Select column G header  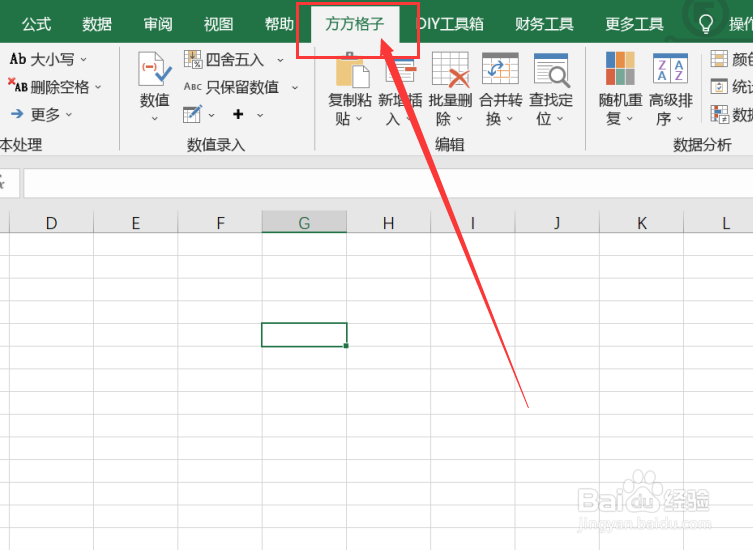(x=304, y=223)
